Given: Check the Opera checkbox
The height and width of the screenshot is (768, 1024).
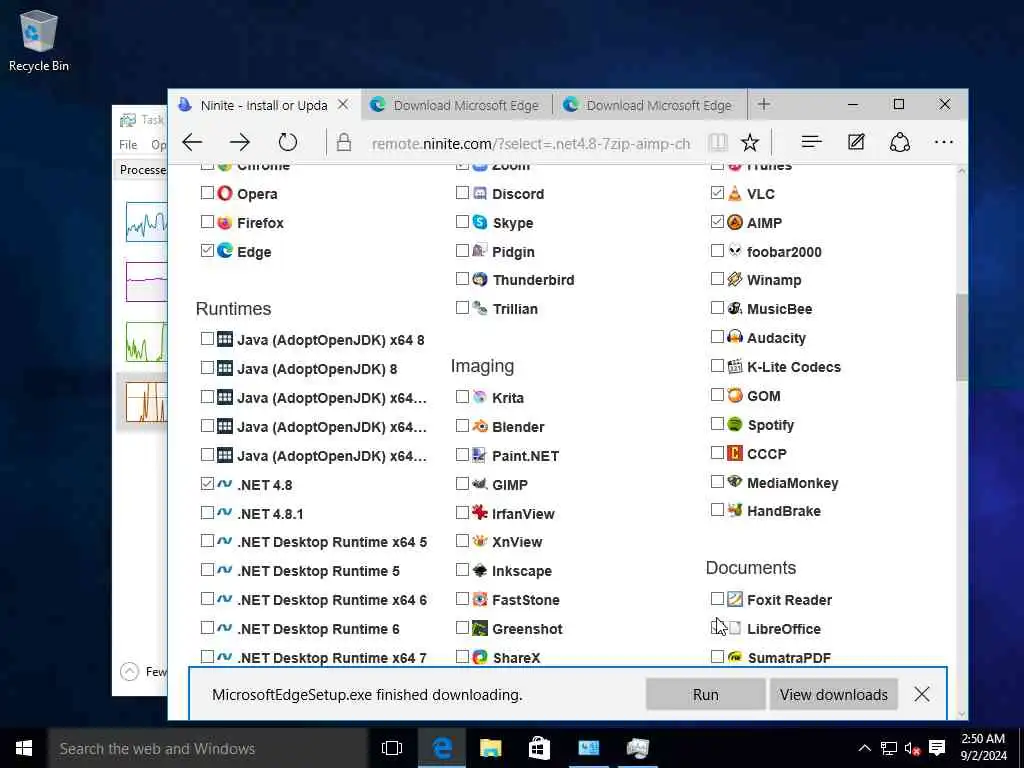Looking at the screenshot, I should (207, 193).
